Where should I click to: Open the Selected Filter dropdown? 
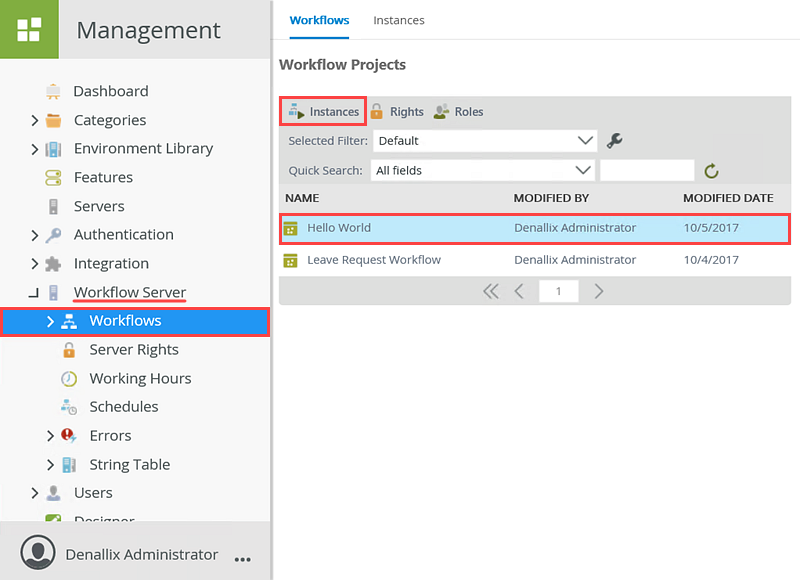tap(485, 141)
